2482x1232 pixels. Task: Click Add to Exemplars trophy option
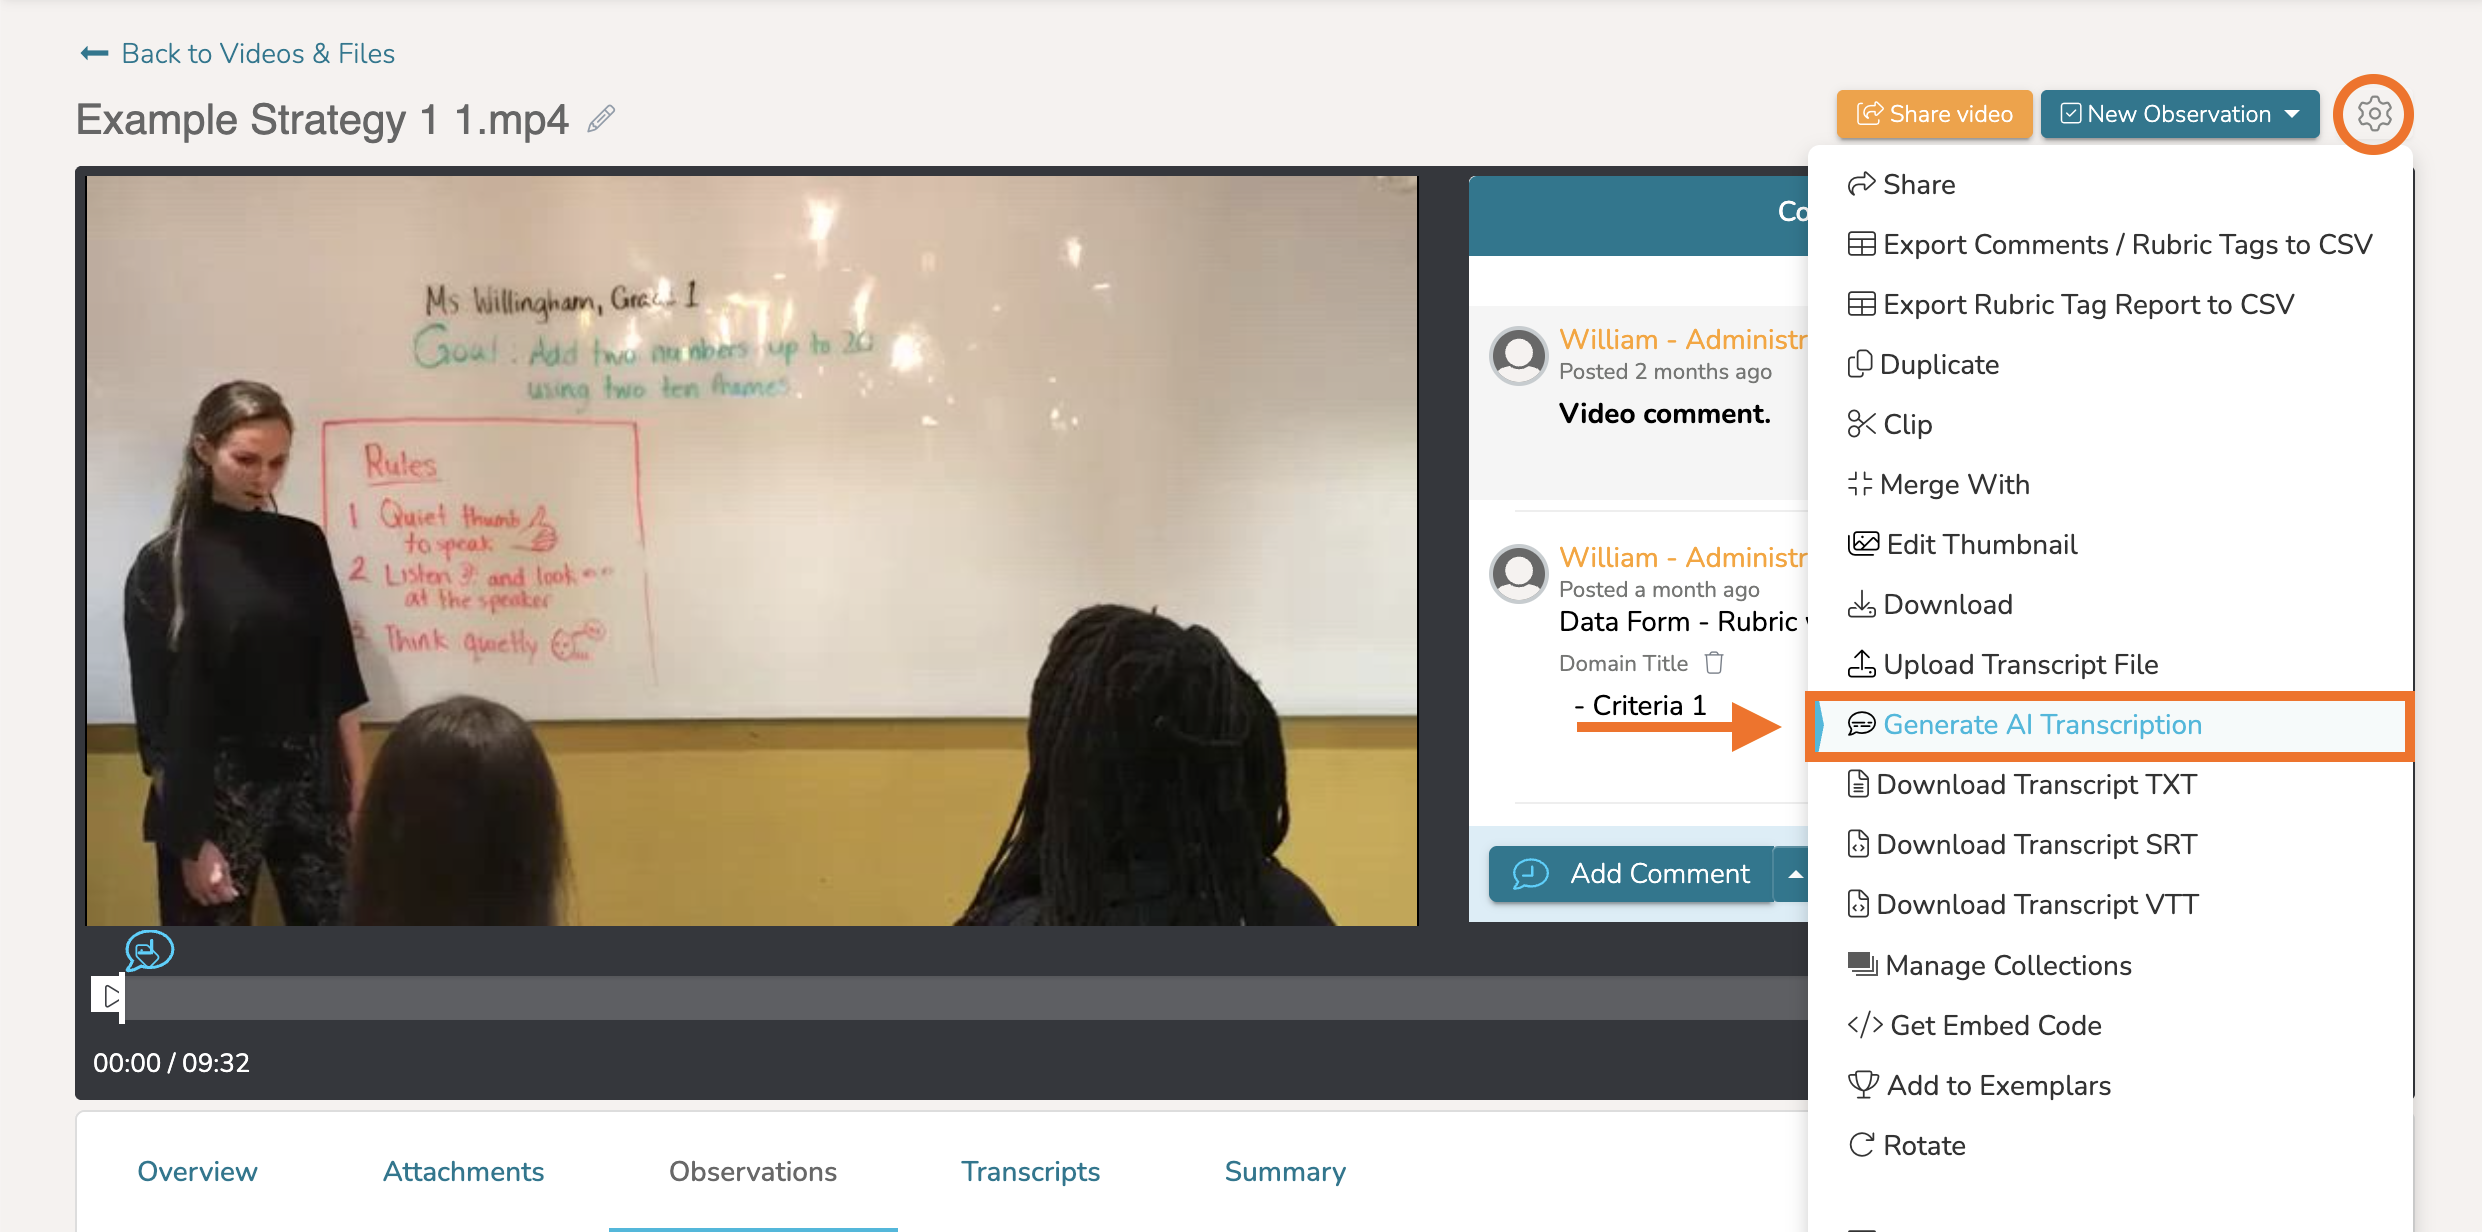point(1980,1085)
